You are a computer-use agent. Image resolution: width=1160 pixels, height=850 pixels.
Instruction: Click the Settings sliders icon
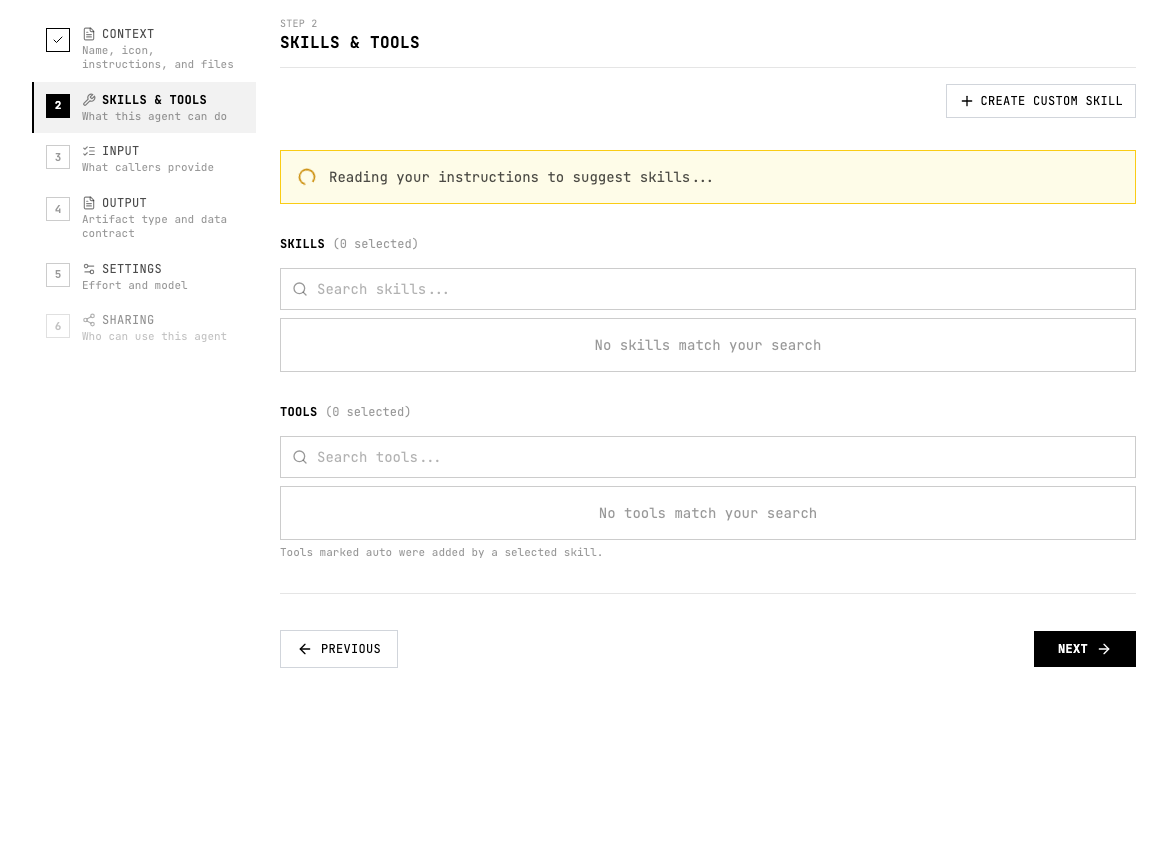tap(89, 268)
